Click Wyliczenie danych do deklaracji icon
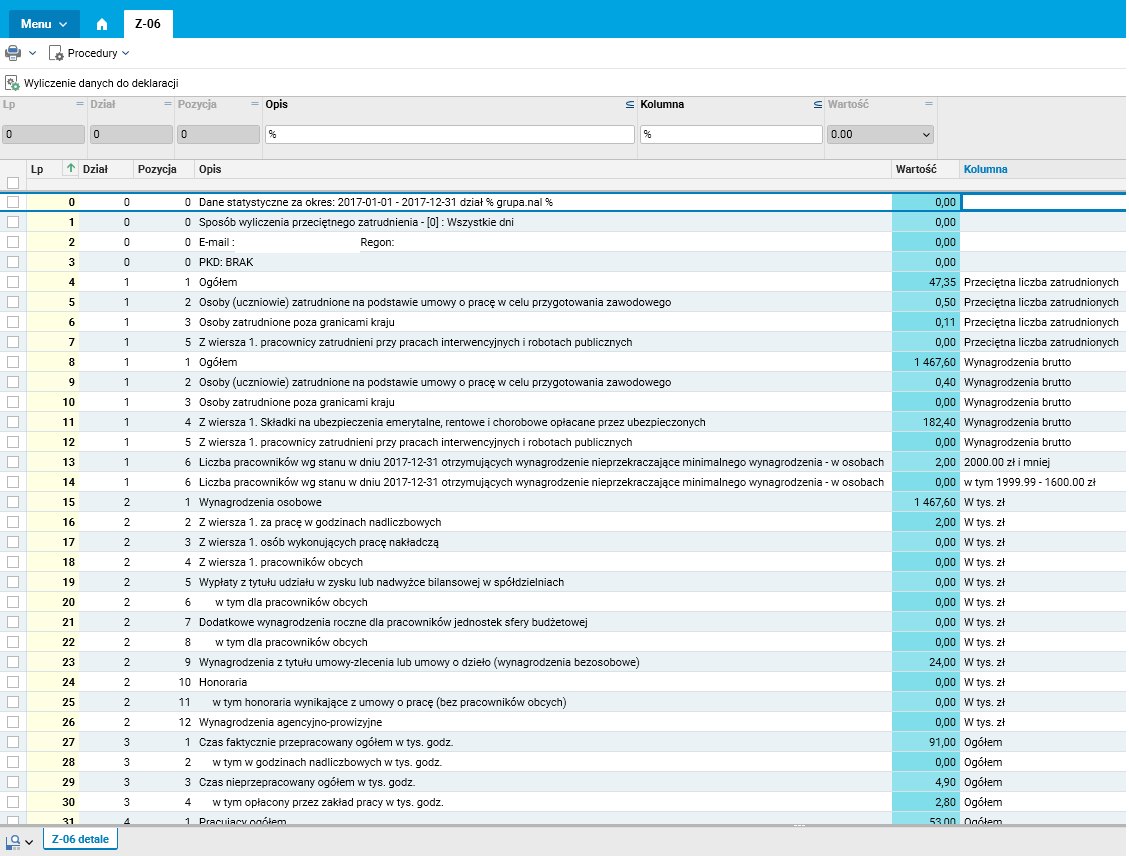The width and height of the screenshot is (1129, 856). pos(12,83)
